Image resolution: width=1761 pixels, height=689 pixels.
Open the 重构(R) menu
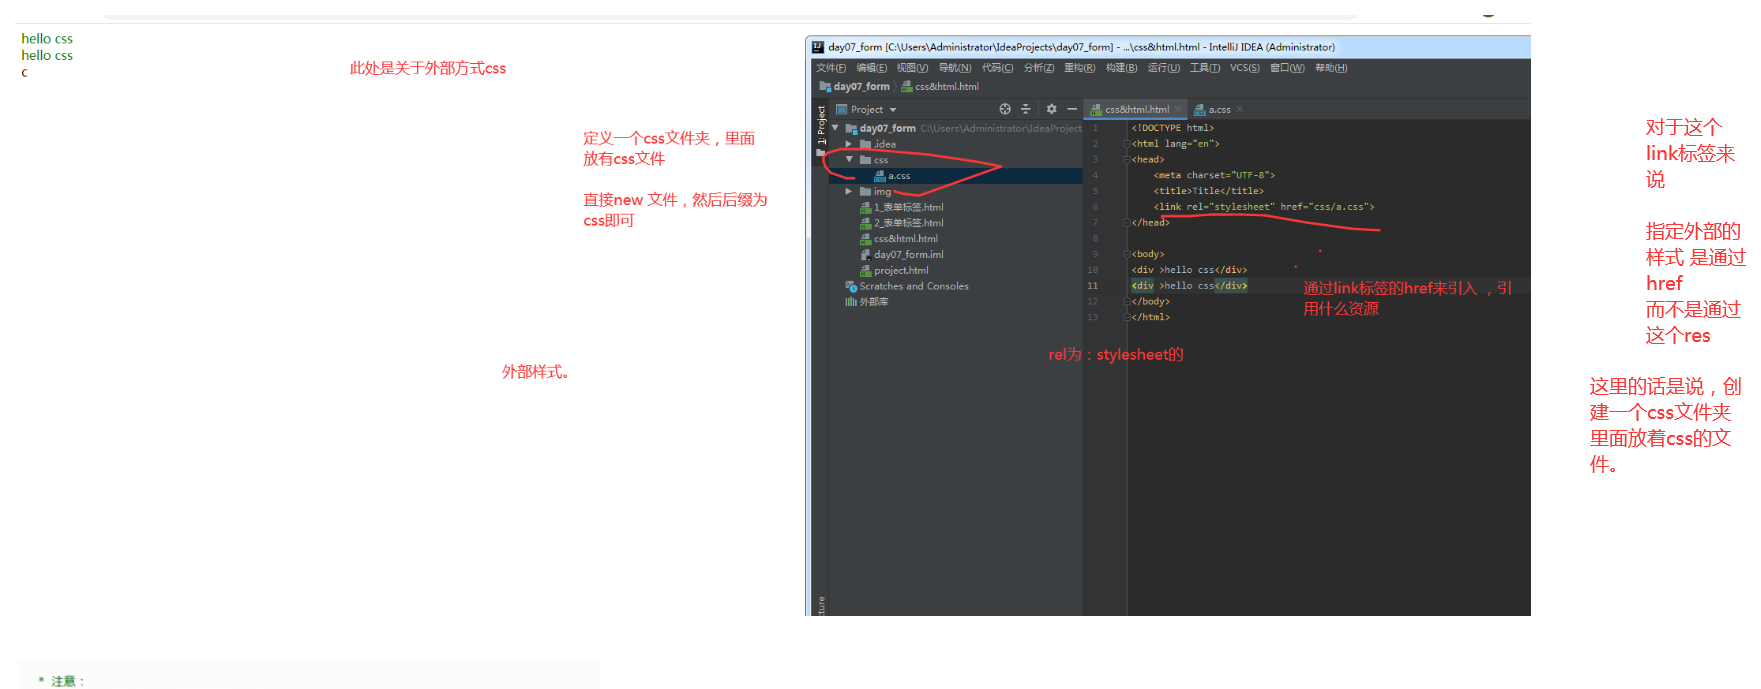click(1080, 68)
